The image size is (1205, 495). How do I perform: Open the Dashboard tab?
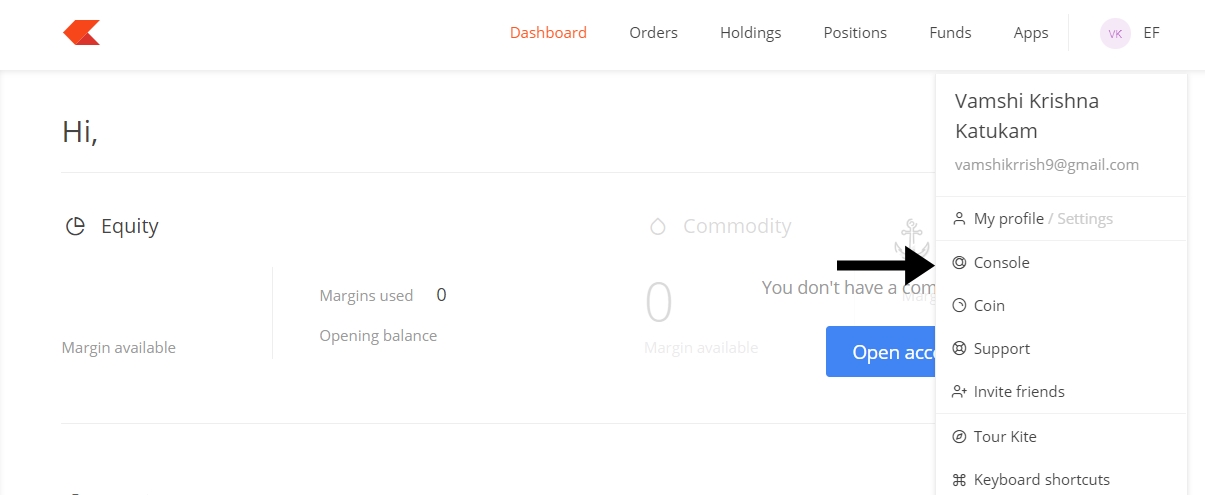pyautogui.click(x=548, y=33)
